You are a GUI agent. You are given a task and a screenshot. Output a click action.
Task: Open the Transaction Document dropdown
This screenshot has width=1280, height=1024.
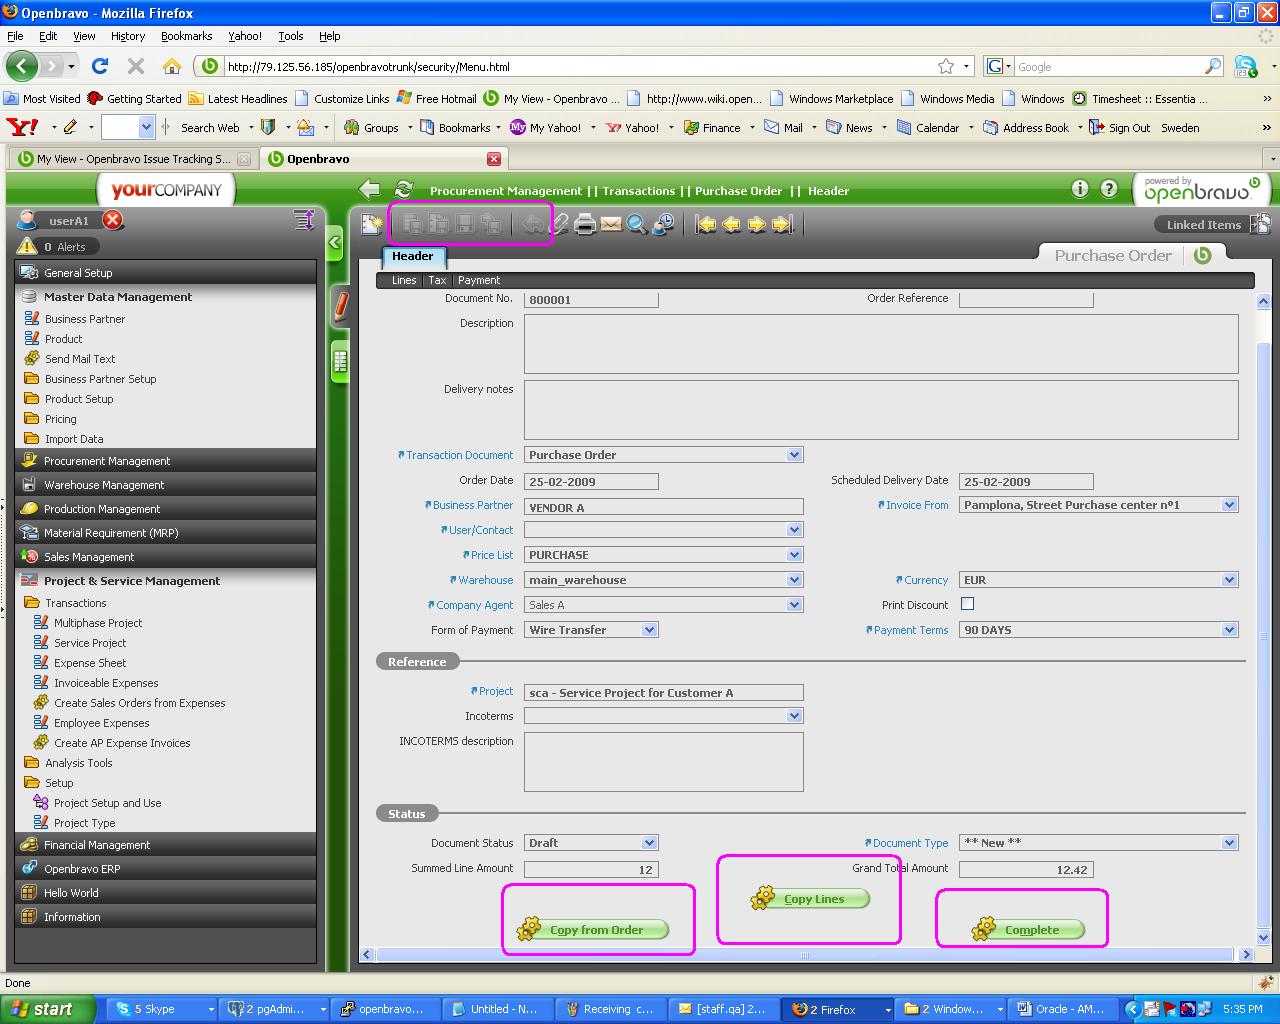click(x=794, y=455)
